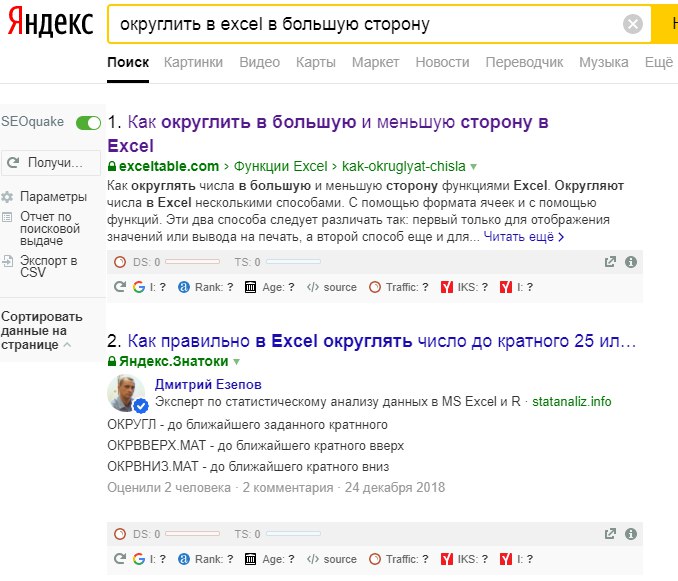Switch to the Видео tab
Viewport: 678px width, 581px height.
point(259,62)
